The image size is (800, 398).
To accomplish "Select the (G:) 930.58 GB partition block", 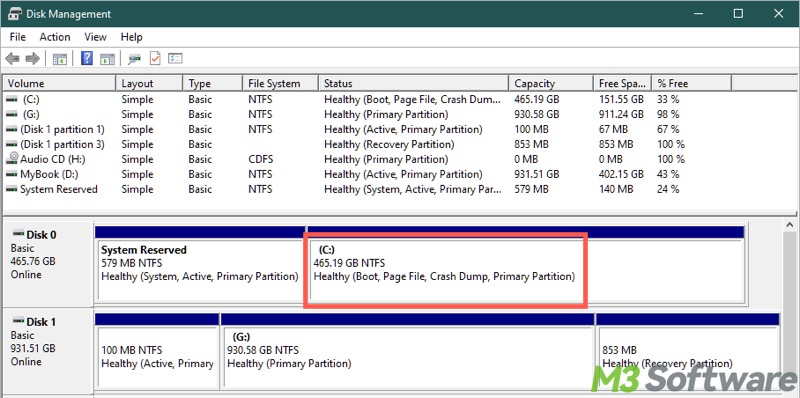I will 407,351.
